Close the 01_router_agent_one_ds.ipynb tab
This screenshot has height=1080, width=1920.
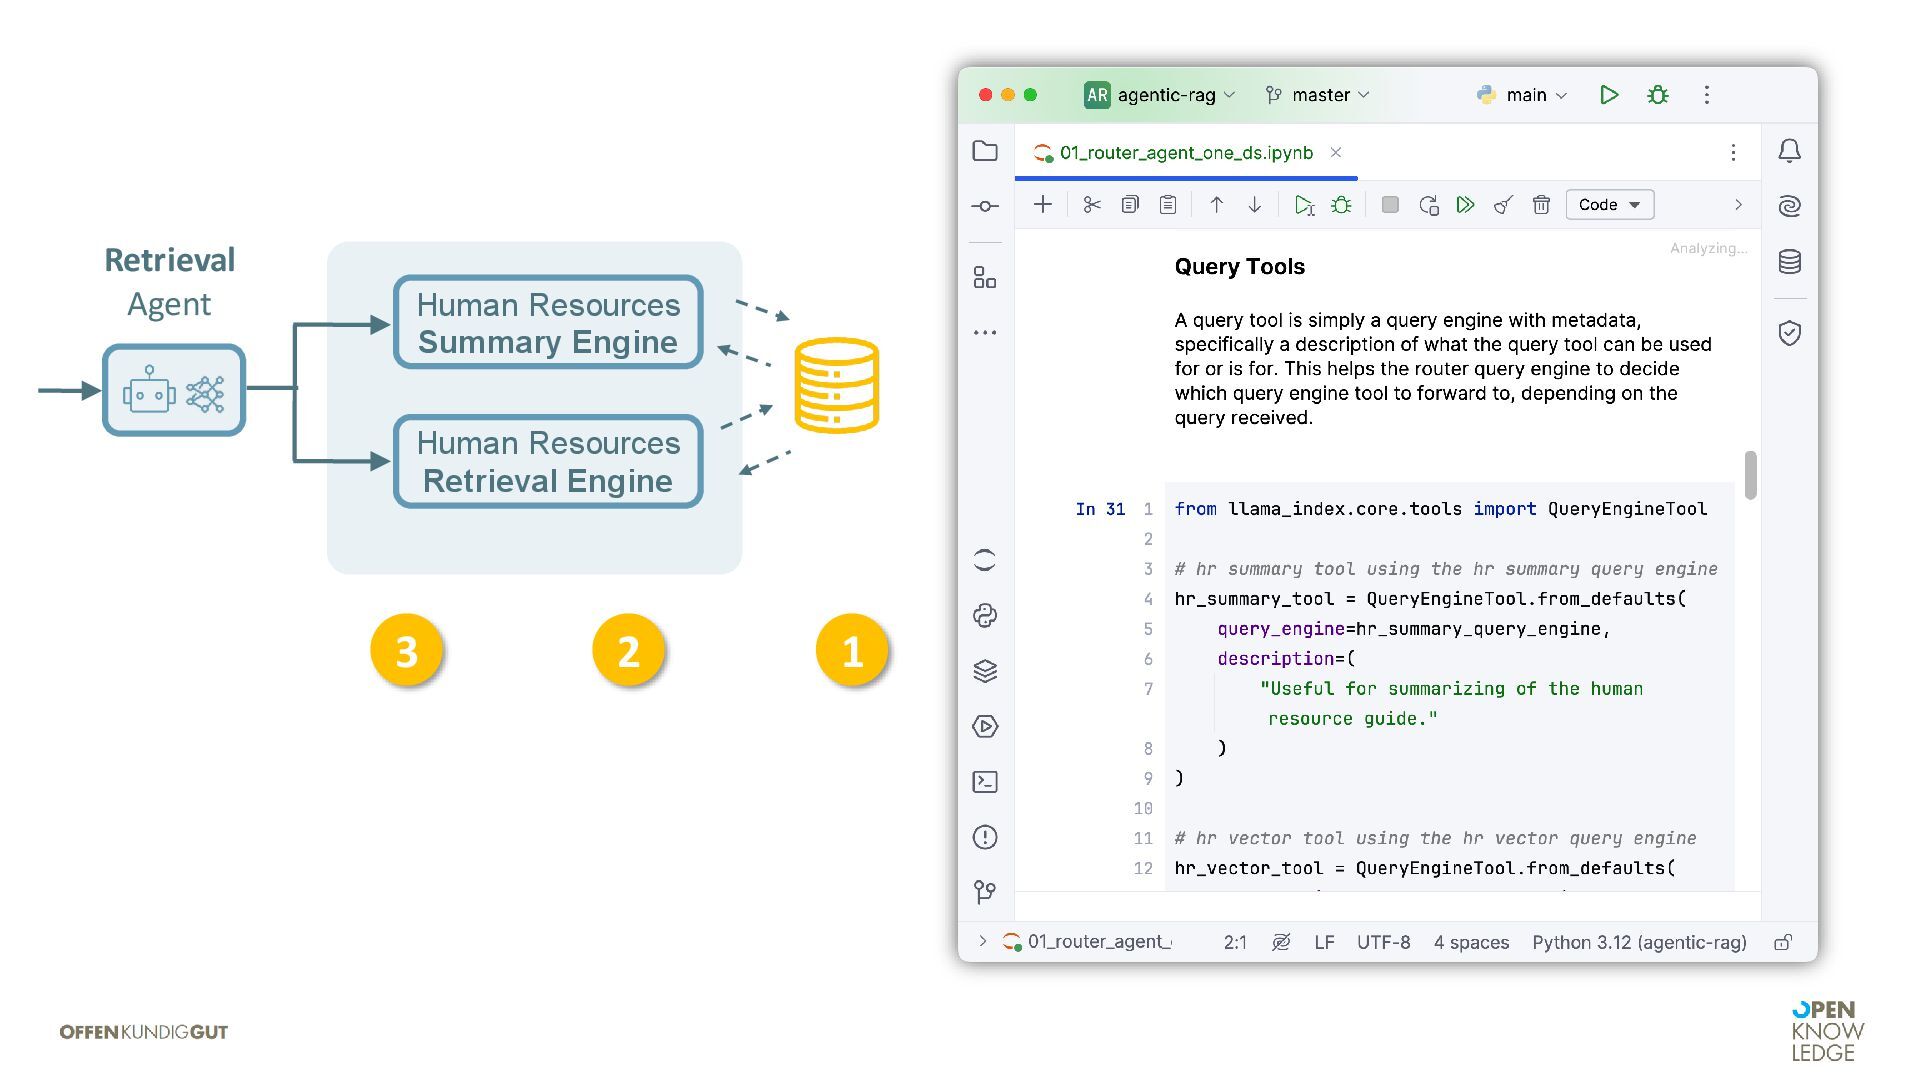1336,153
